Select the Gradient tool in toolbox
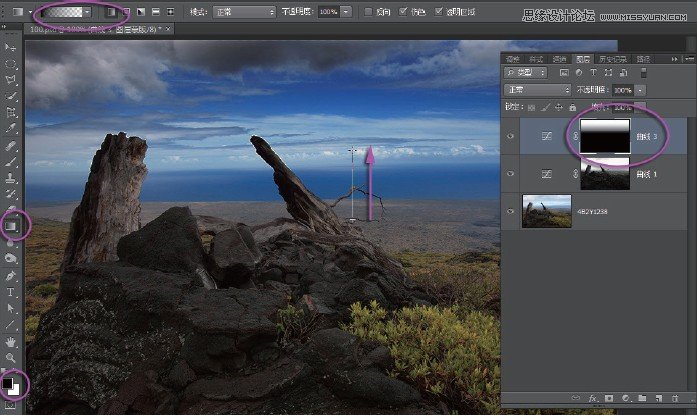This screenshot has height=415, width=697. (x=10, y=226)
